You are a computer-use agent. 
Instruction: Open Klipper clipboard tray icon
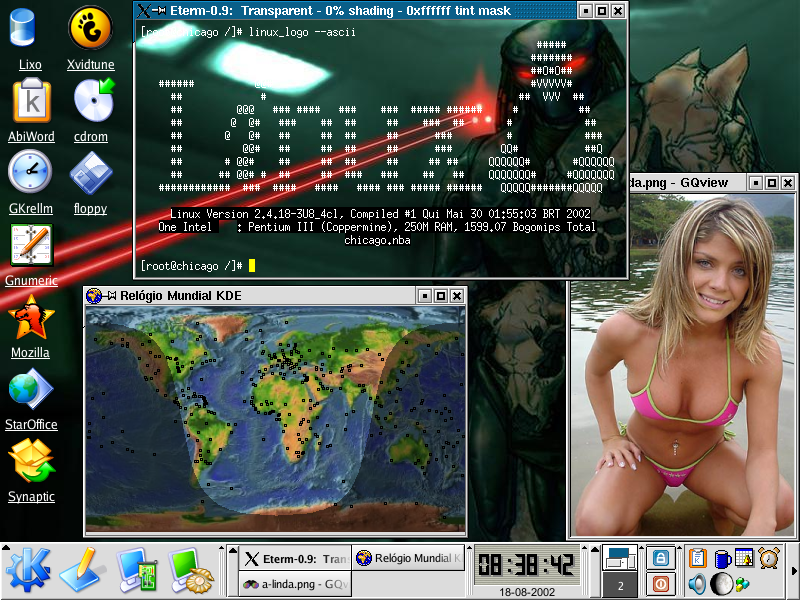[697, 558]
